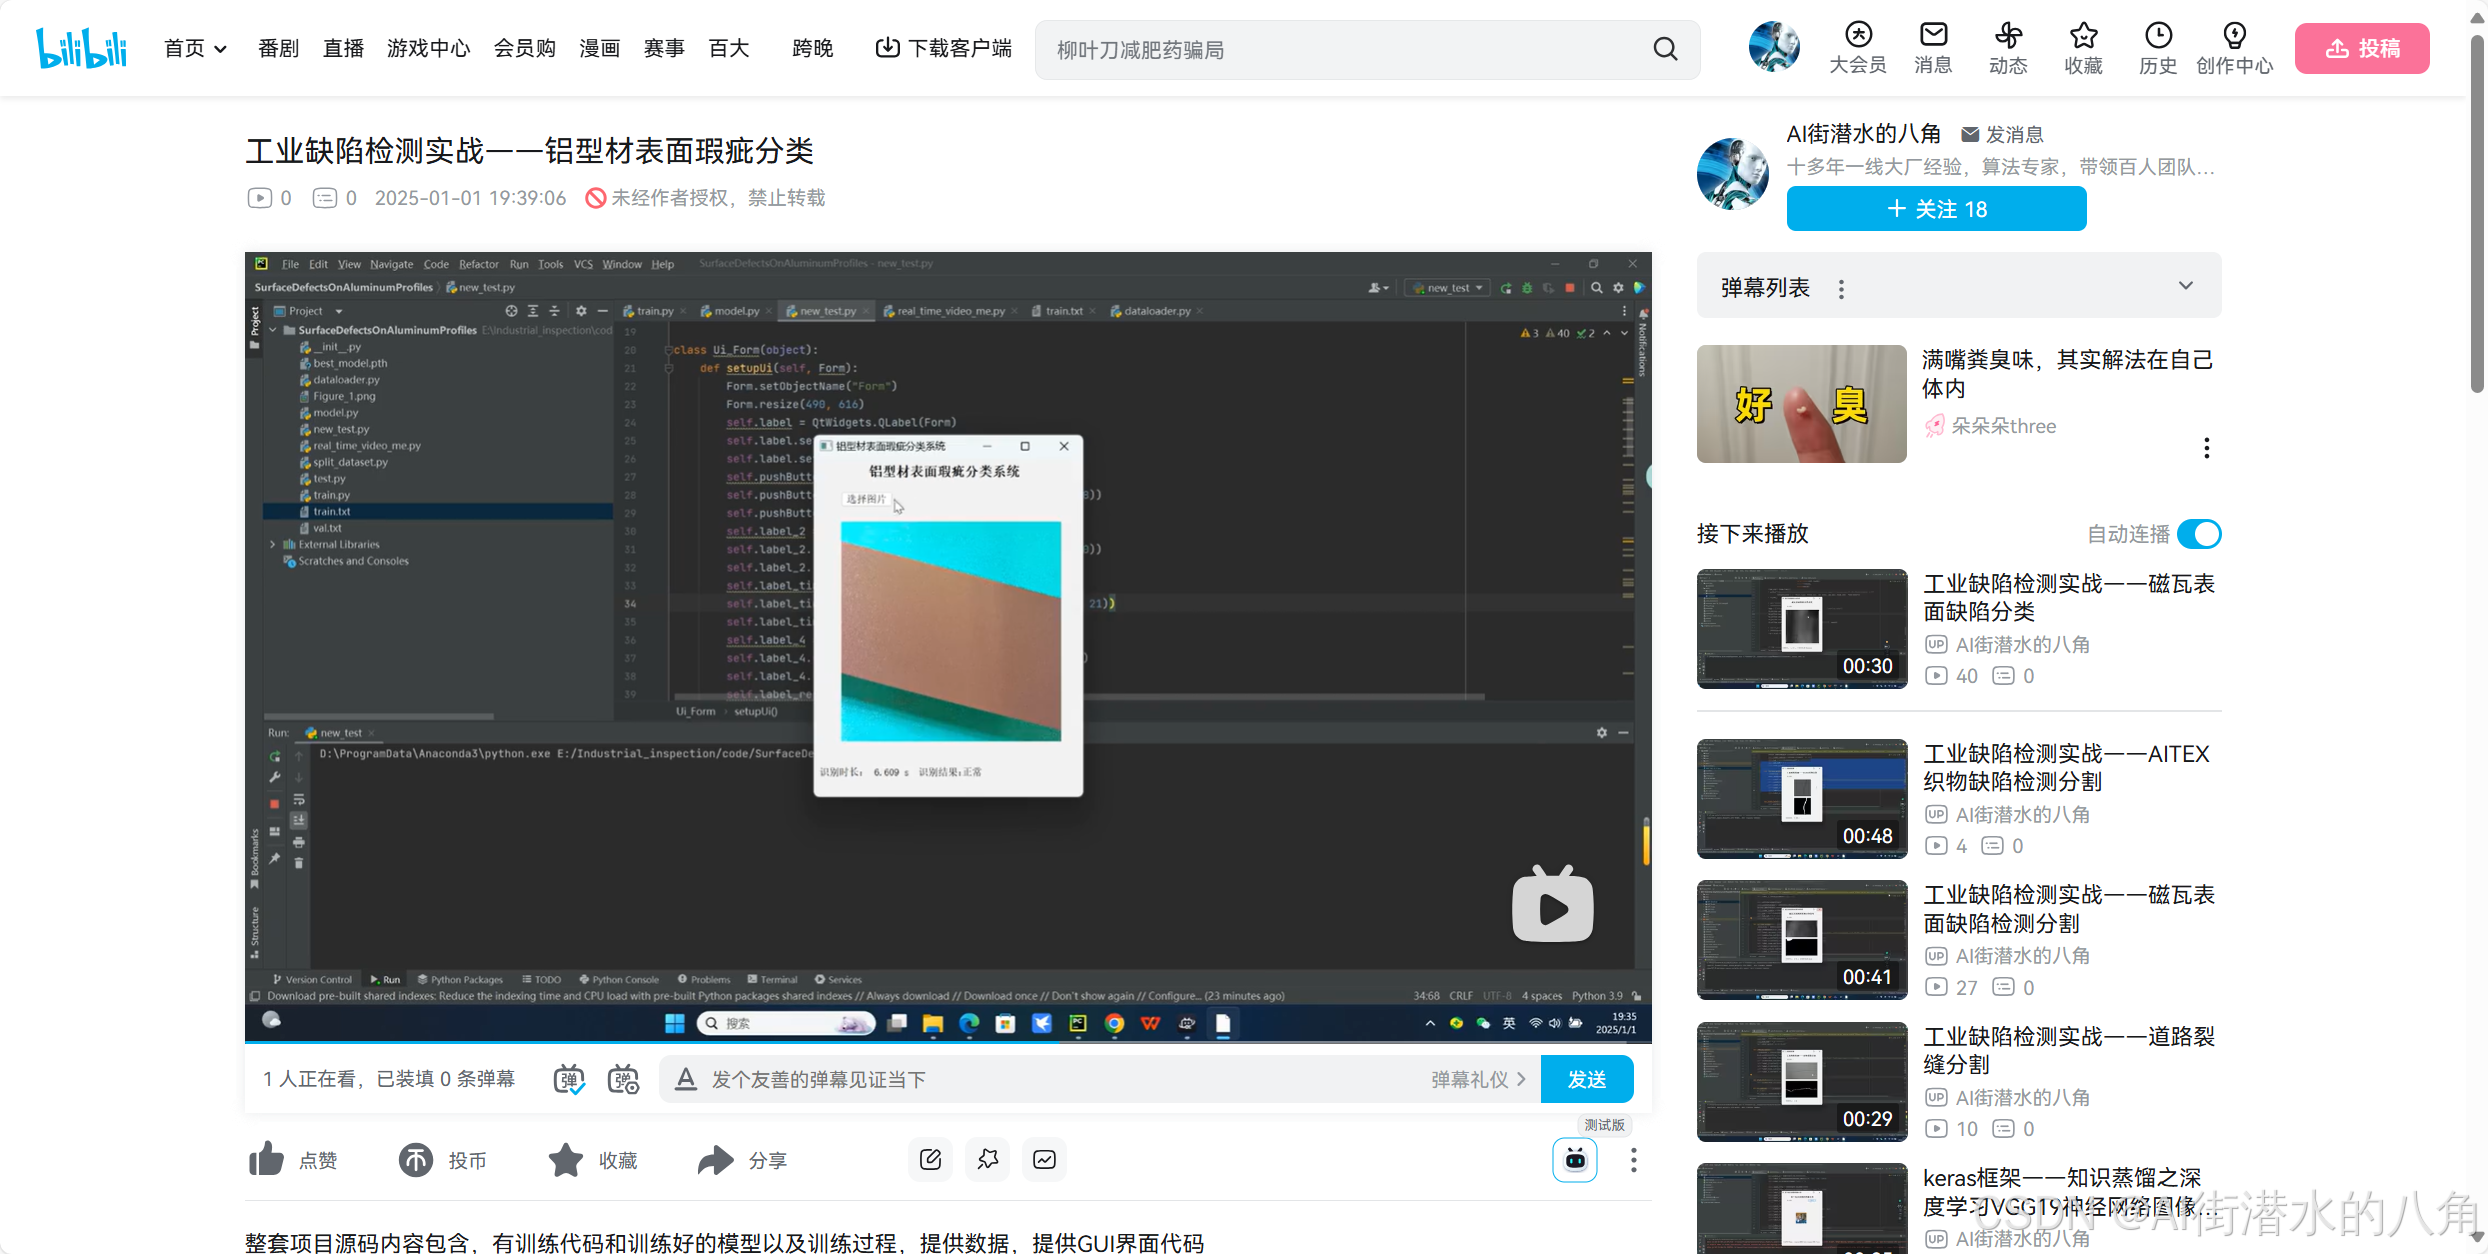Open the 游戏中心 navigation item
Viewport: 2488px width, 1254px height.
tap(428, 48)
